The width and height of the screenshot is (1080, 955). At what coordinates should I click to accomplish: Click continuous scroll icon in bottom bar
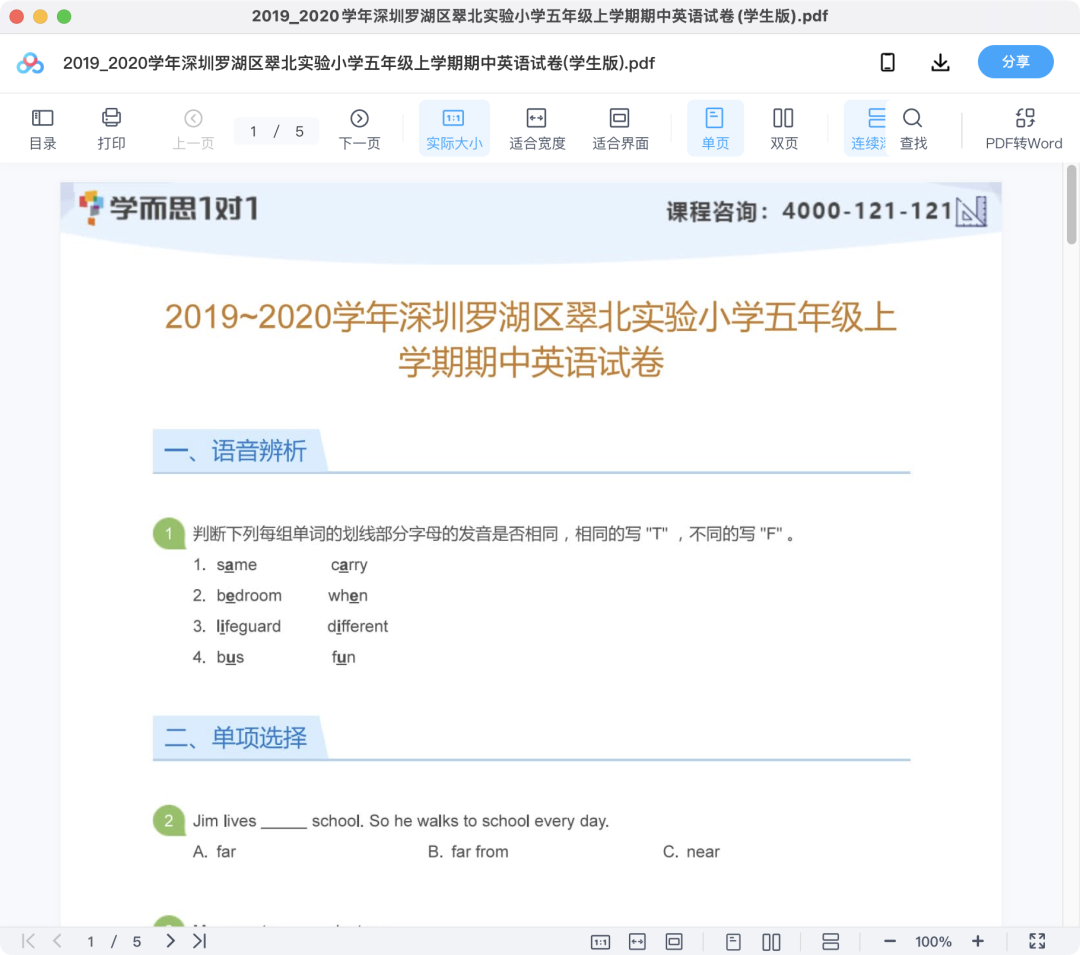click(831, 941)
